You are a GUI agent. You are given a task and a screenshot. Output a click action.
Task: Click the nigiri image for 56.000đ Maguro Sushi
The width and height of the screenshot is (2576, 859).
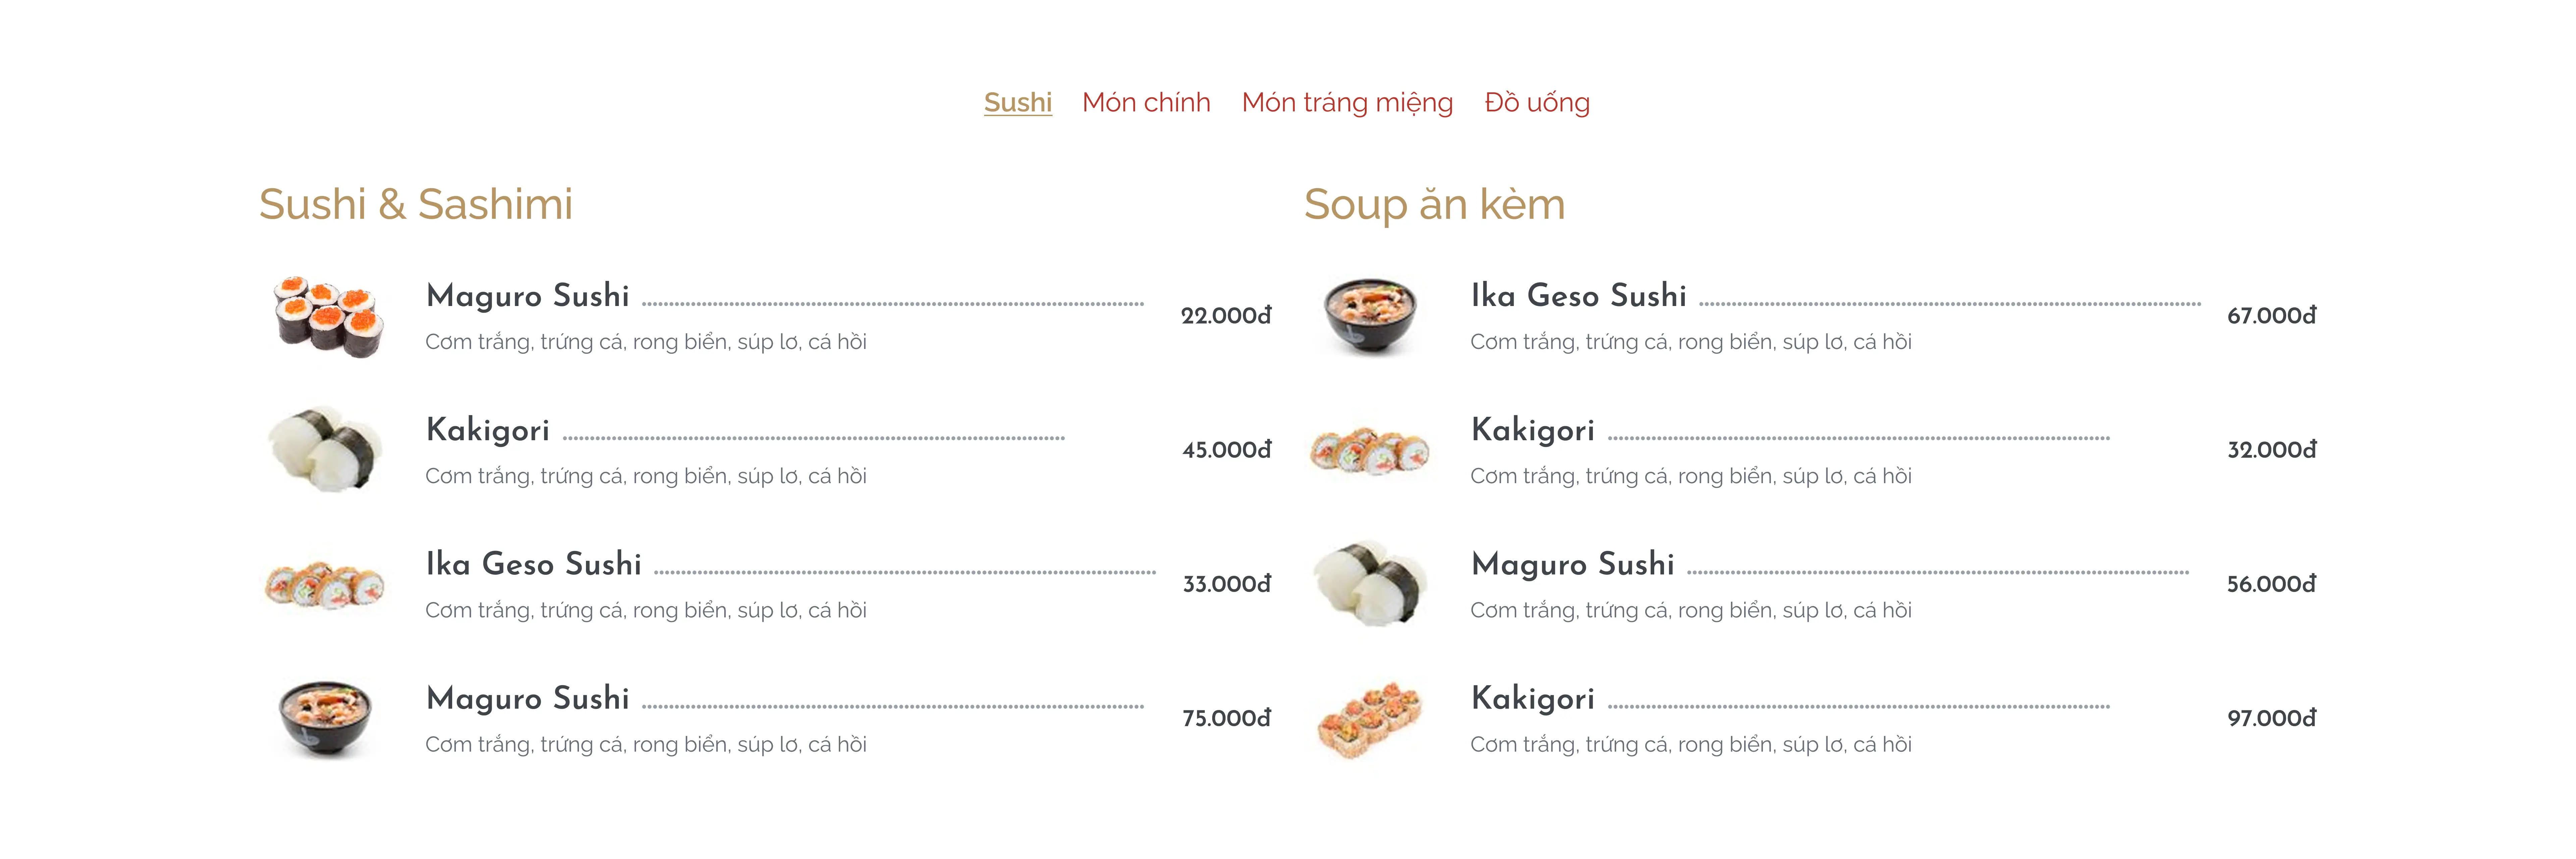pos(1370,584)
